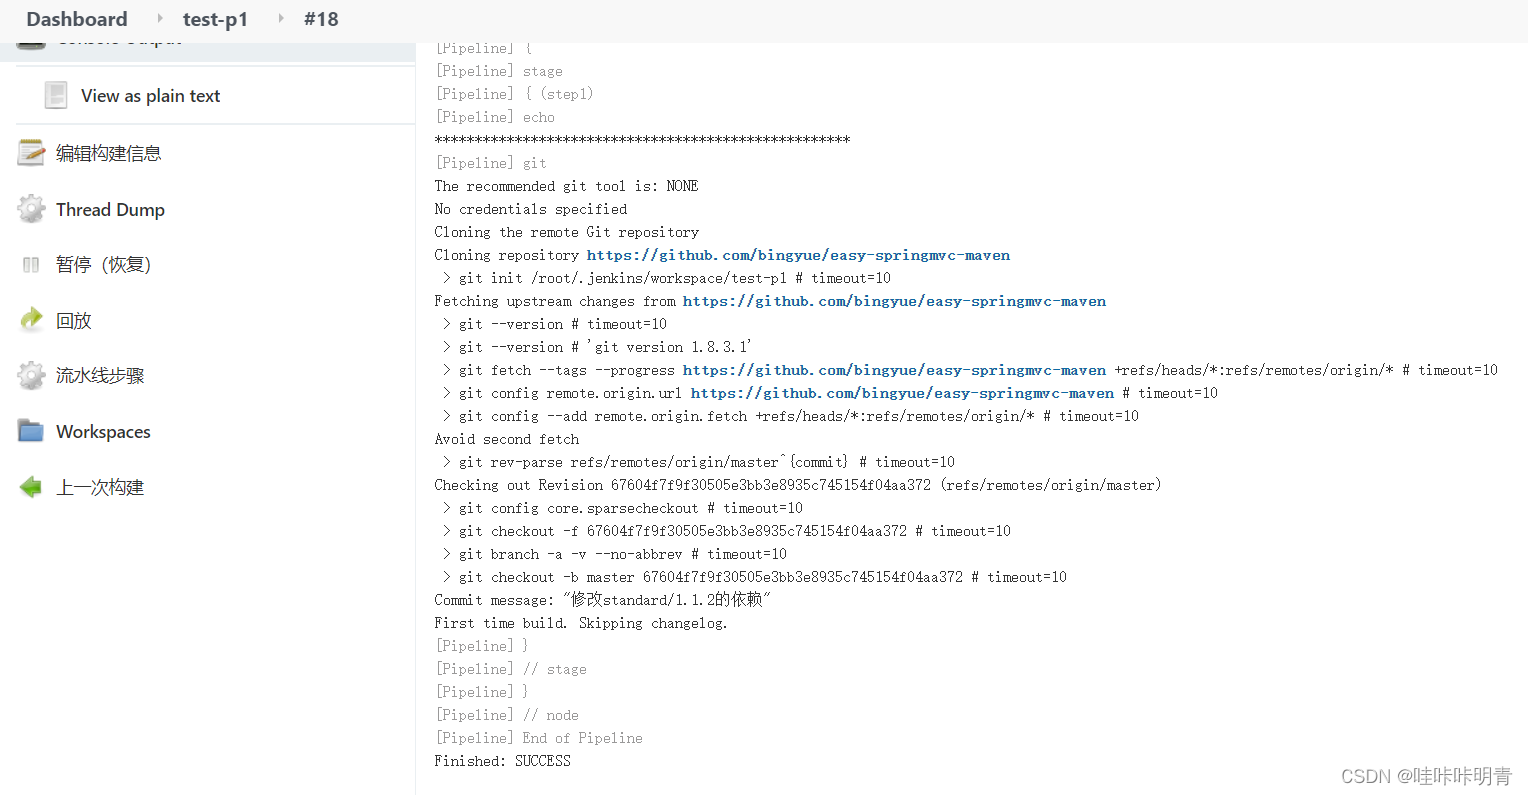Select 暂停（恢复）in sidebar

[103, 265]
